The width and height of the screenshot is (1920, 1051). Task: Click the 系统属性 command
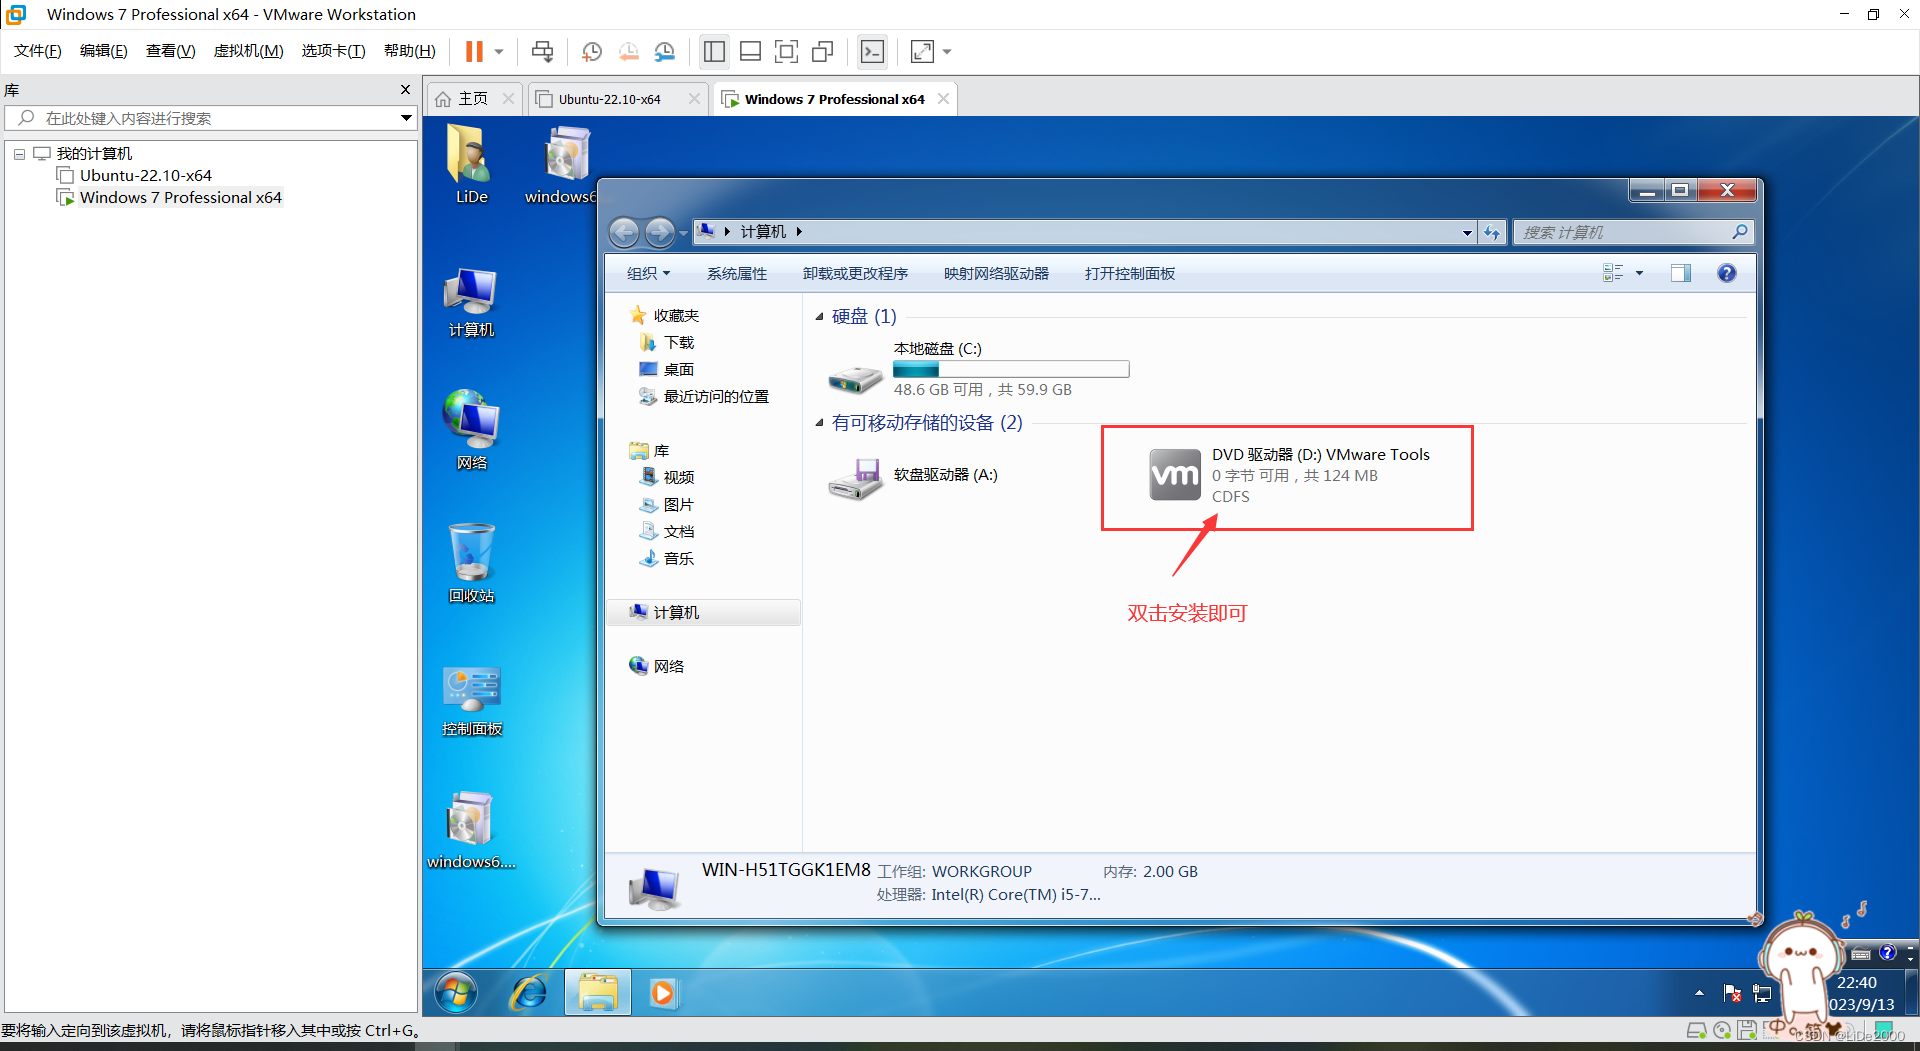pos(737,273)
